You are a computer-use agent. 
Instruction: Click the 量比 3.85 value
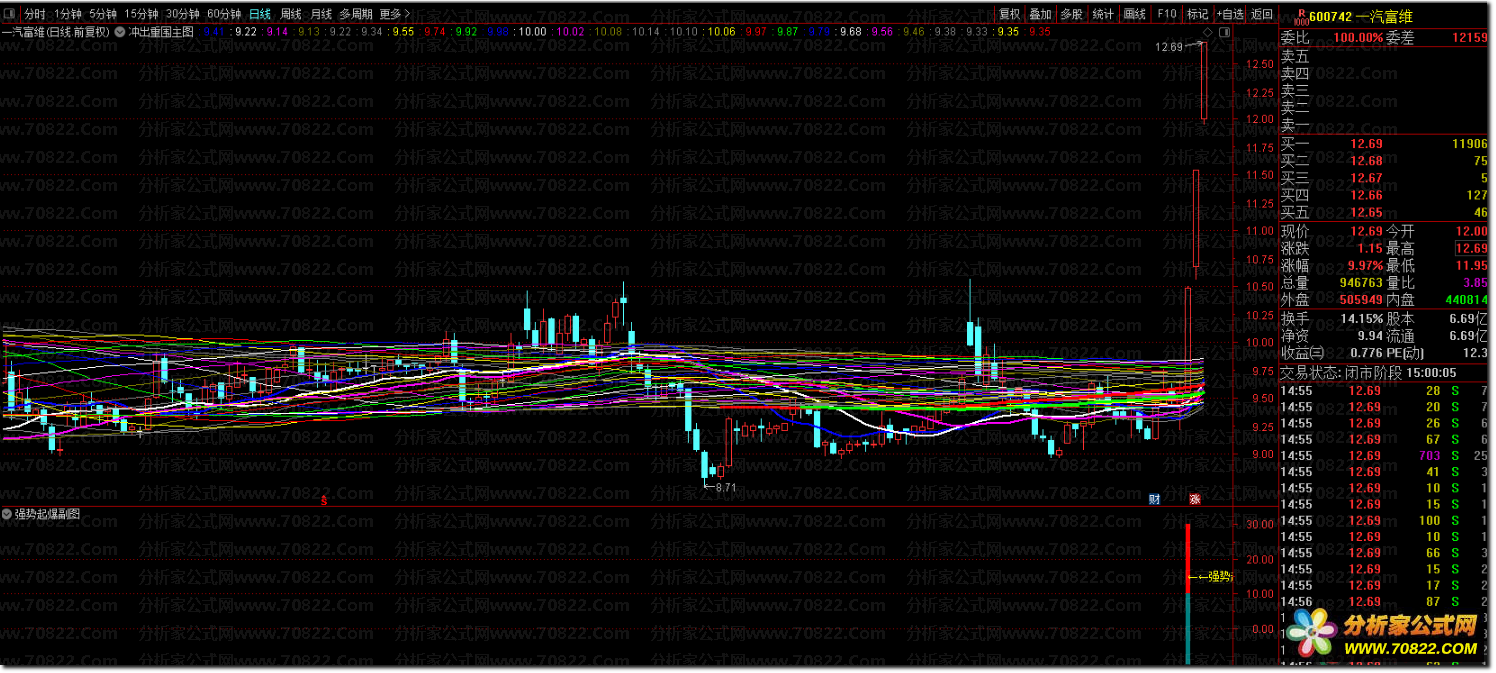(1475, 282)
